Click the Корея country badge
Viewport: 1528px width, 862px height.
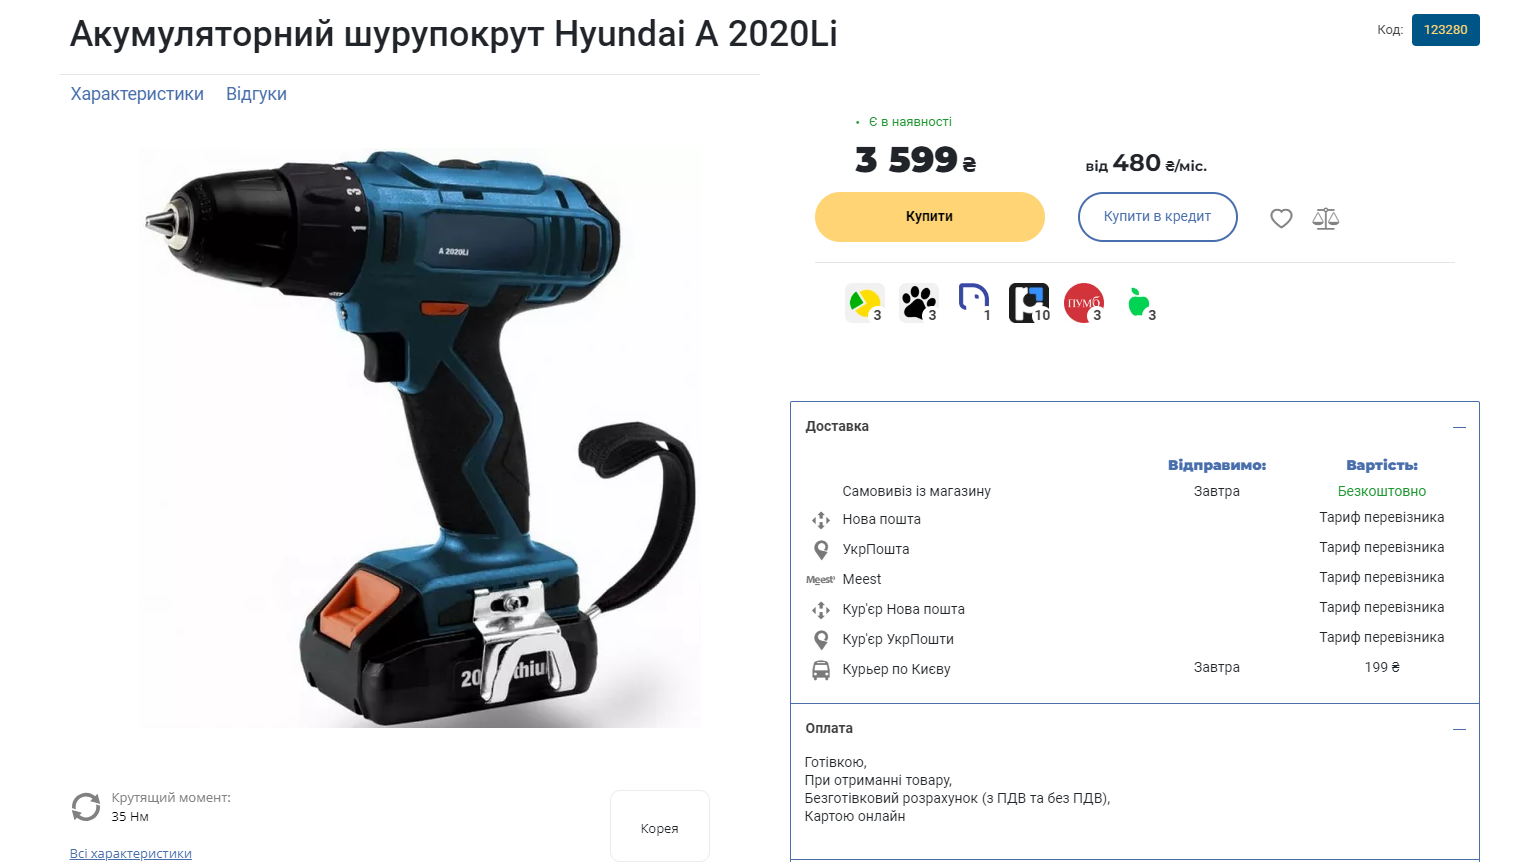[660, 827]
